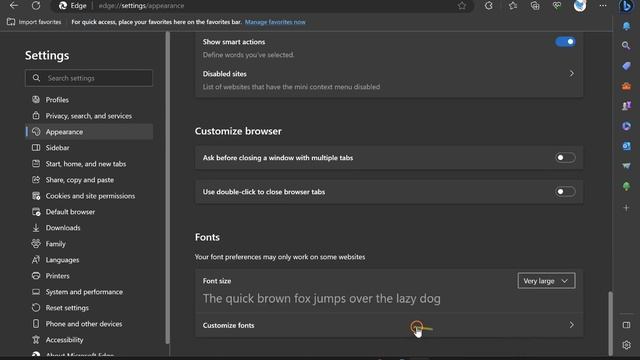Turn off Show smart actions toggle
This screenshot has width=640, height=360.
click(565, 42)
